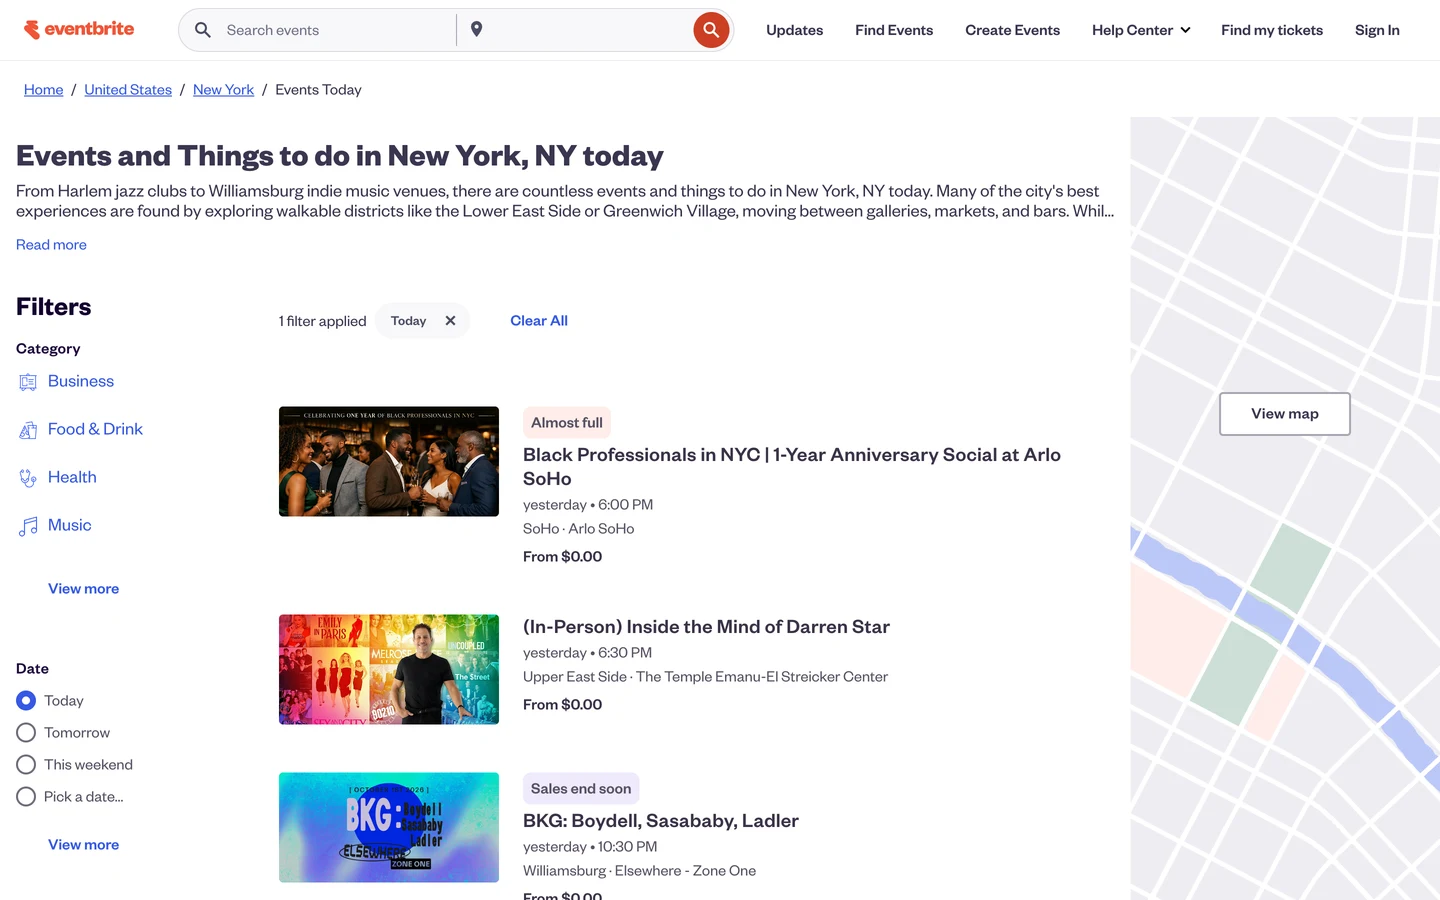This screenshot has height=900, width=1440.
Task: Select the Music category link
Action: (x=70, y=526)
